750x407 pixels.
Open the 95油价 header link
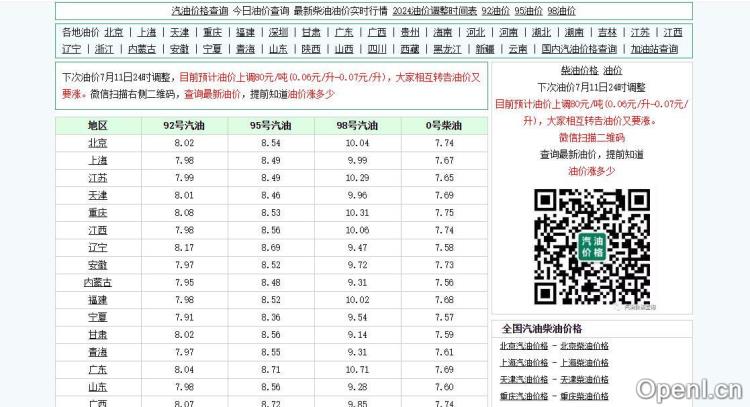(x=529, y=11)
